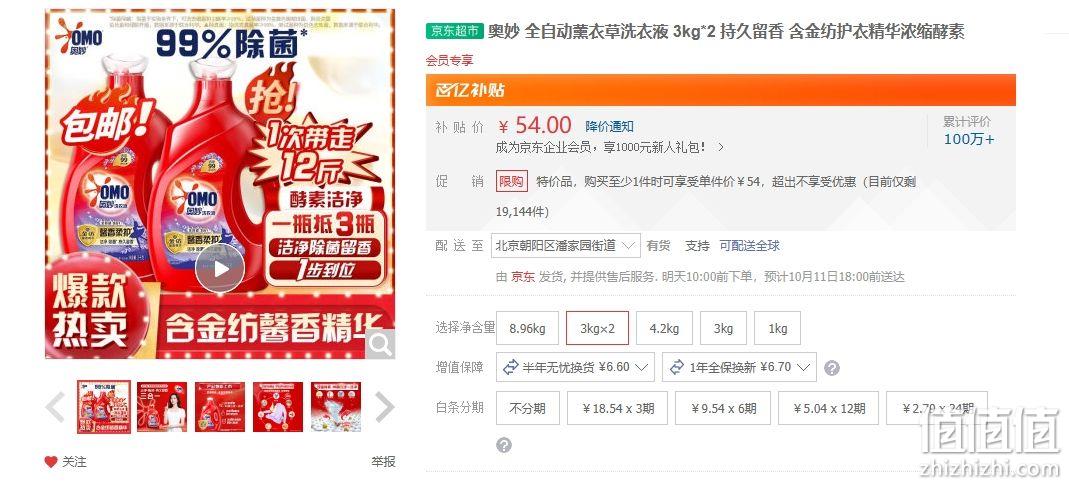Screen dimensions: 1069x486
Task: Play the product video
Action: 220,269
